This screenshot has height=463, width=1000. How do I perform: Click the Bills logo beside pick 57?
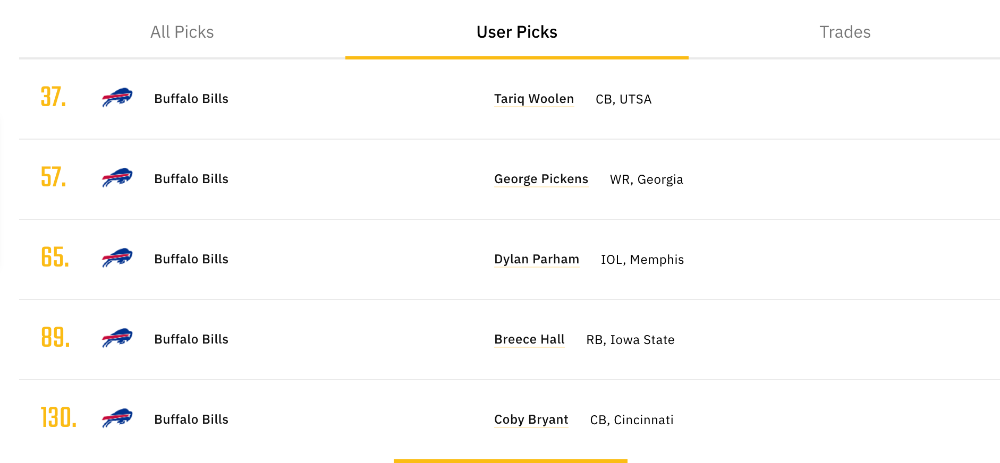pos(117,179)
